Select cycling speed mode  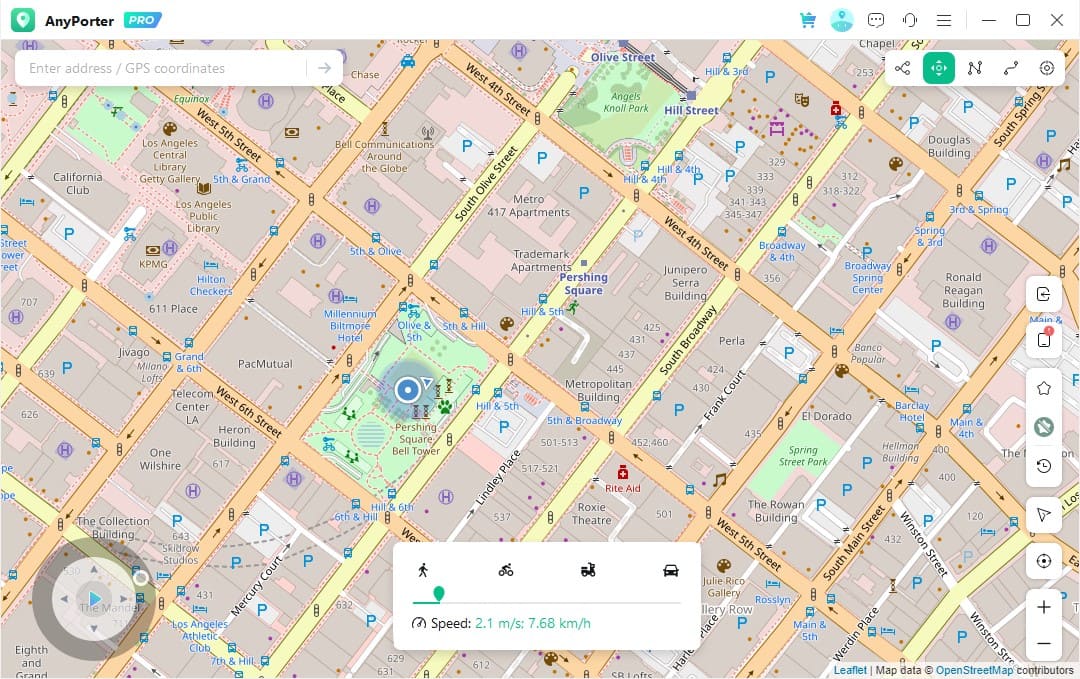click(506, 570)
